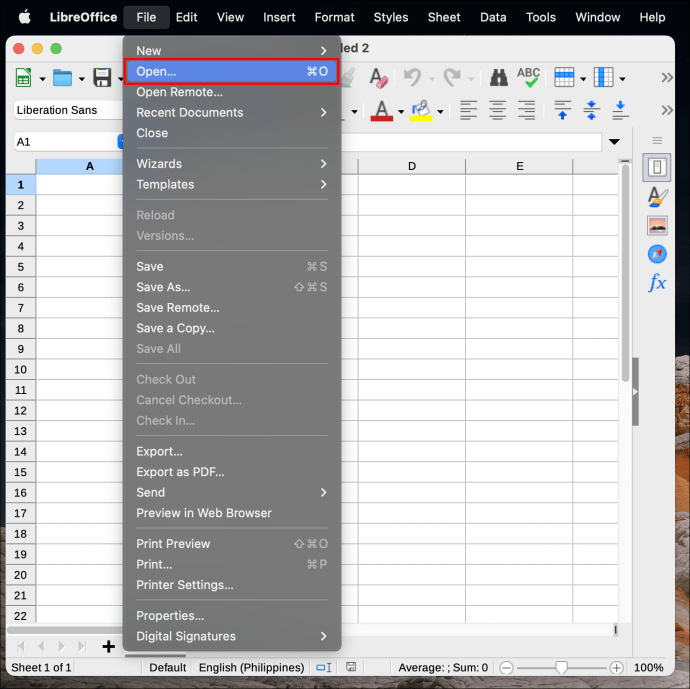Toggle the insert mode status bar indicator
This screenshot has width=690, height=689.
(x=324, y=667)
